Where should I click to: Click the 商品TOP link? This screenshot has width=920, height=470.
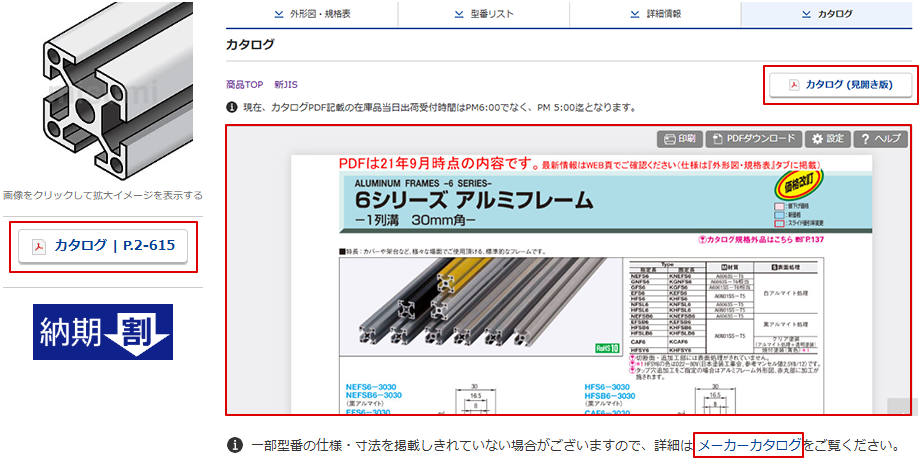coord(245,84)
